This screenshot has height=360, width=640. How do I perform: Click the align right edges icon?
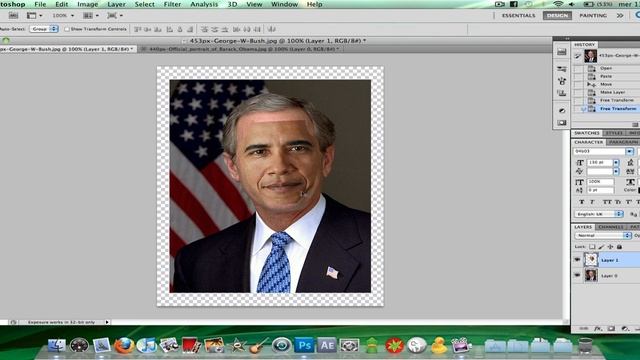point(190,29)
